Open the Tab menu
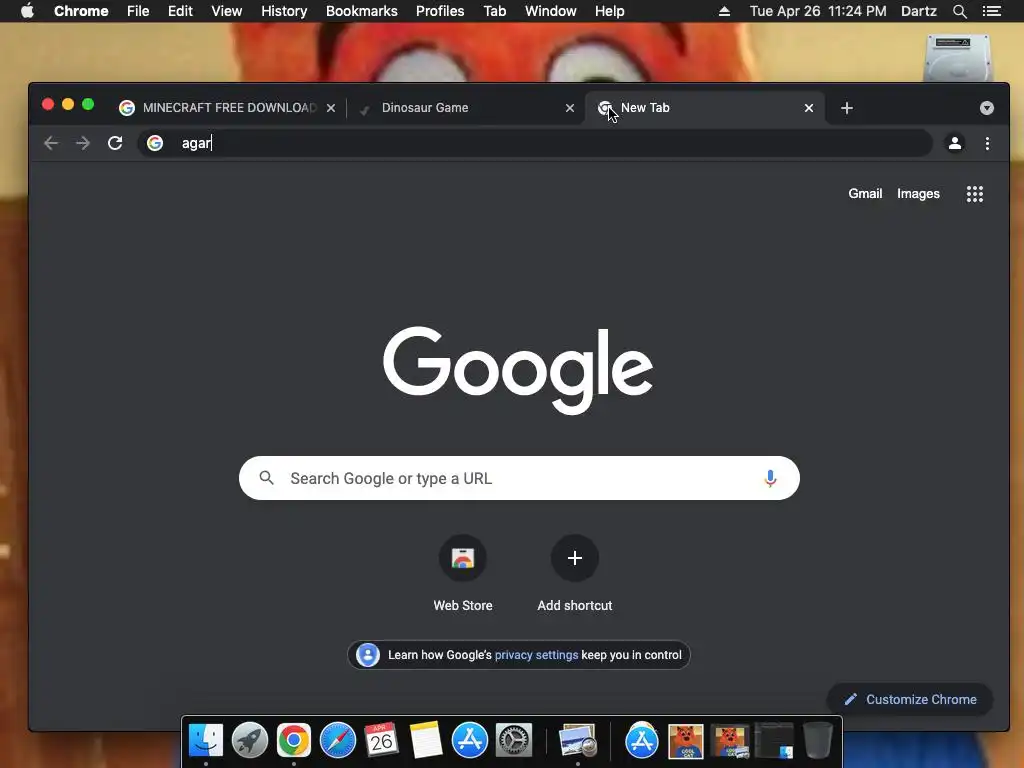 click(x=495, y=11)
